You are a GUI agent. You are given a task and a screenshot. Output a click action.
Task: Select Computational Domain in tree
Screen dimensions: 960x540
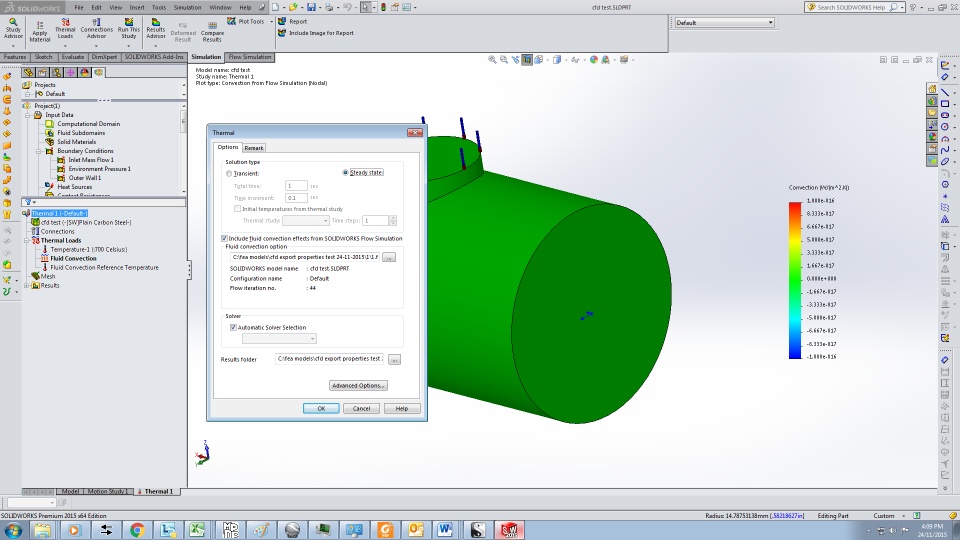pyautogui.click(x=83, y=124)
